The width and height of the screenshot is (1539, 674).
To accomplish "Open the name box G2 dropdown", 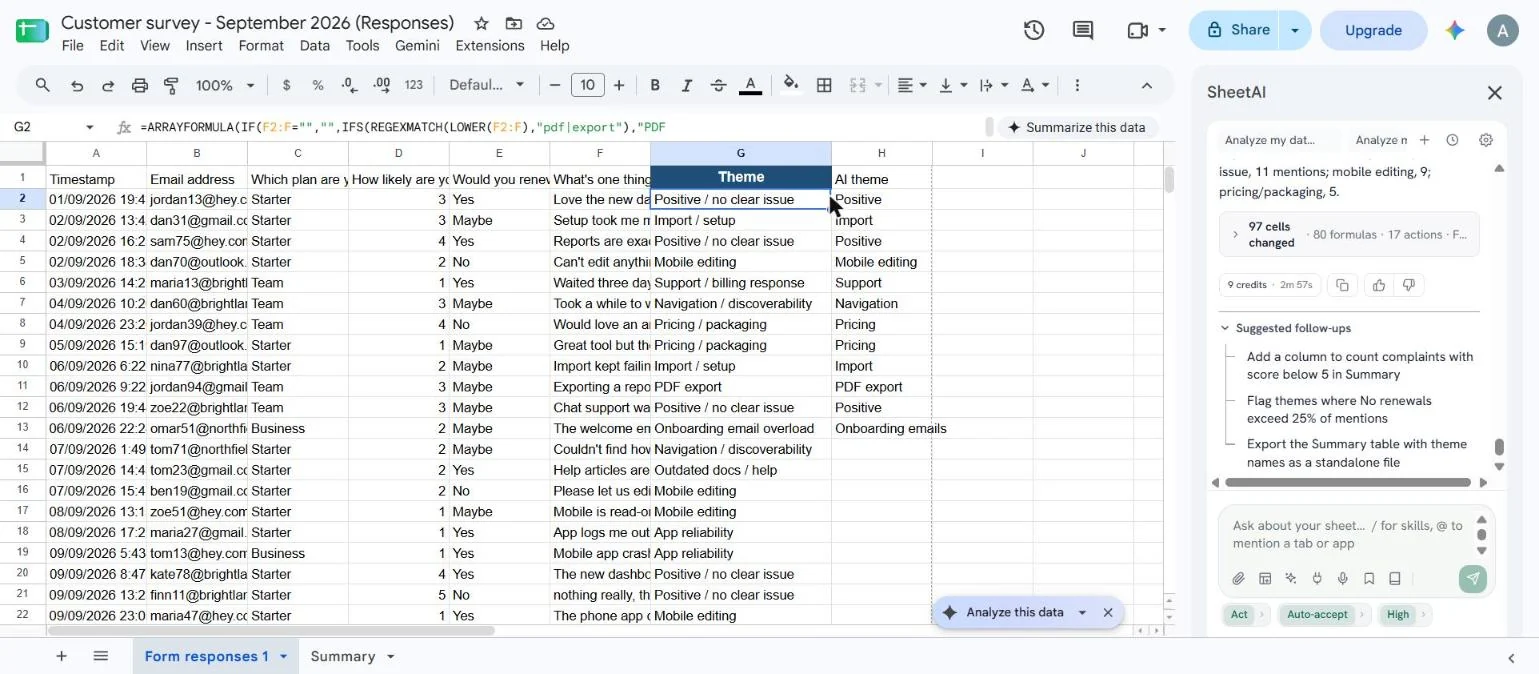I will point(90,127).
